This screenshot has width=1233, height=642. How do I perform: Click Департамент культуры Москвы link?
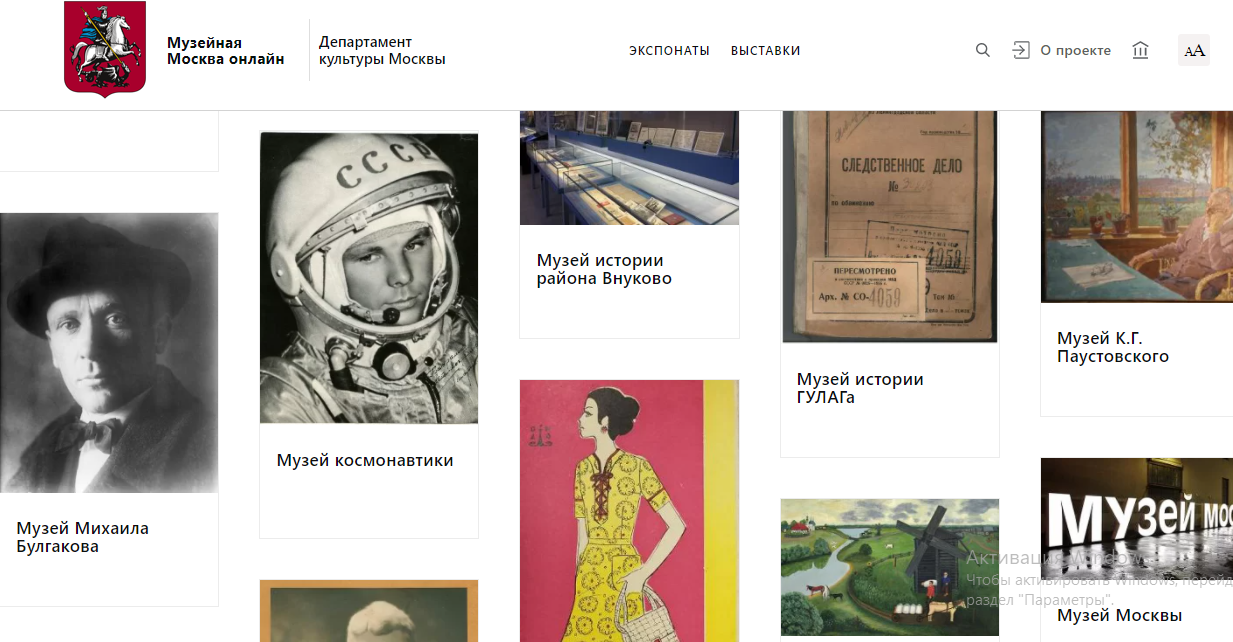point(382,50)
